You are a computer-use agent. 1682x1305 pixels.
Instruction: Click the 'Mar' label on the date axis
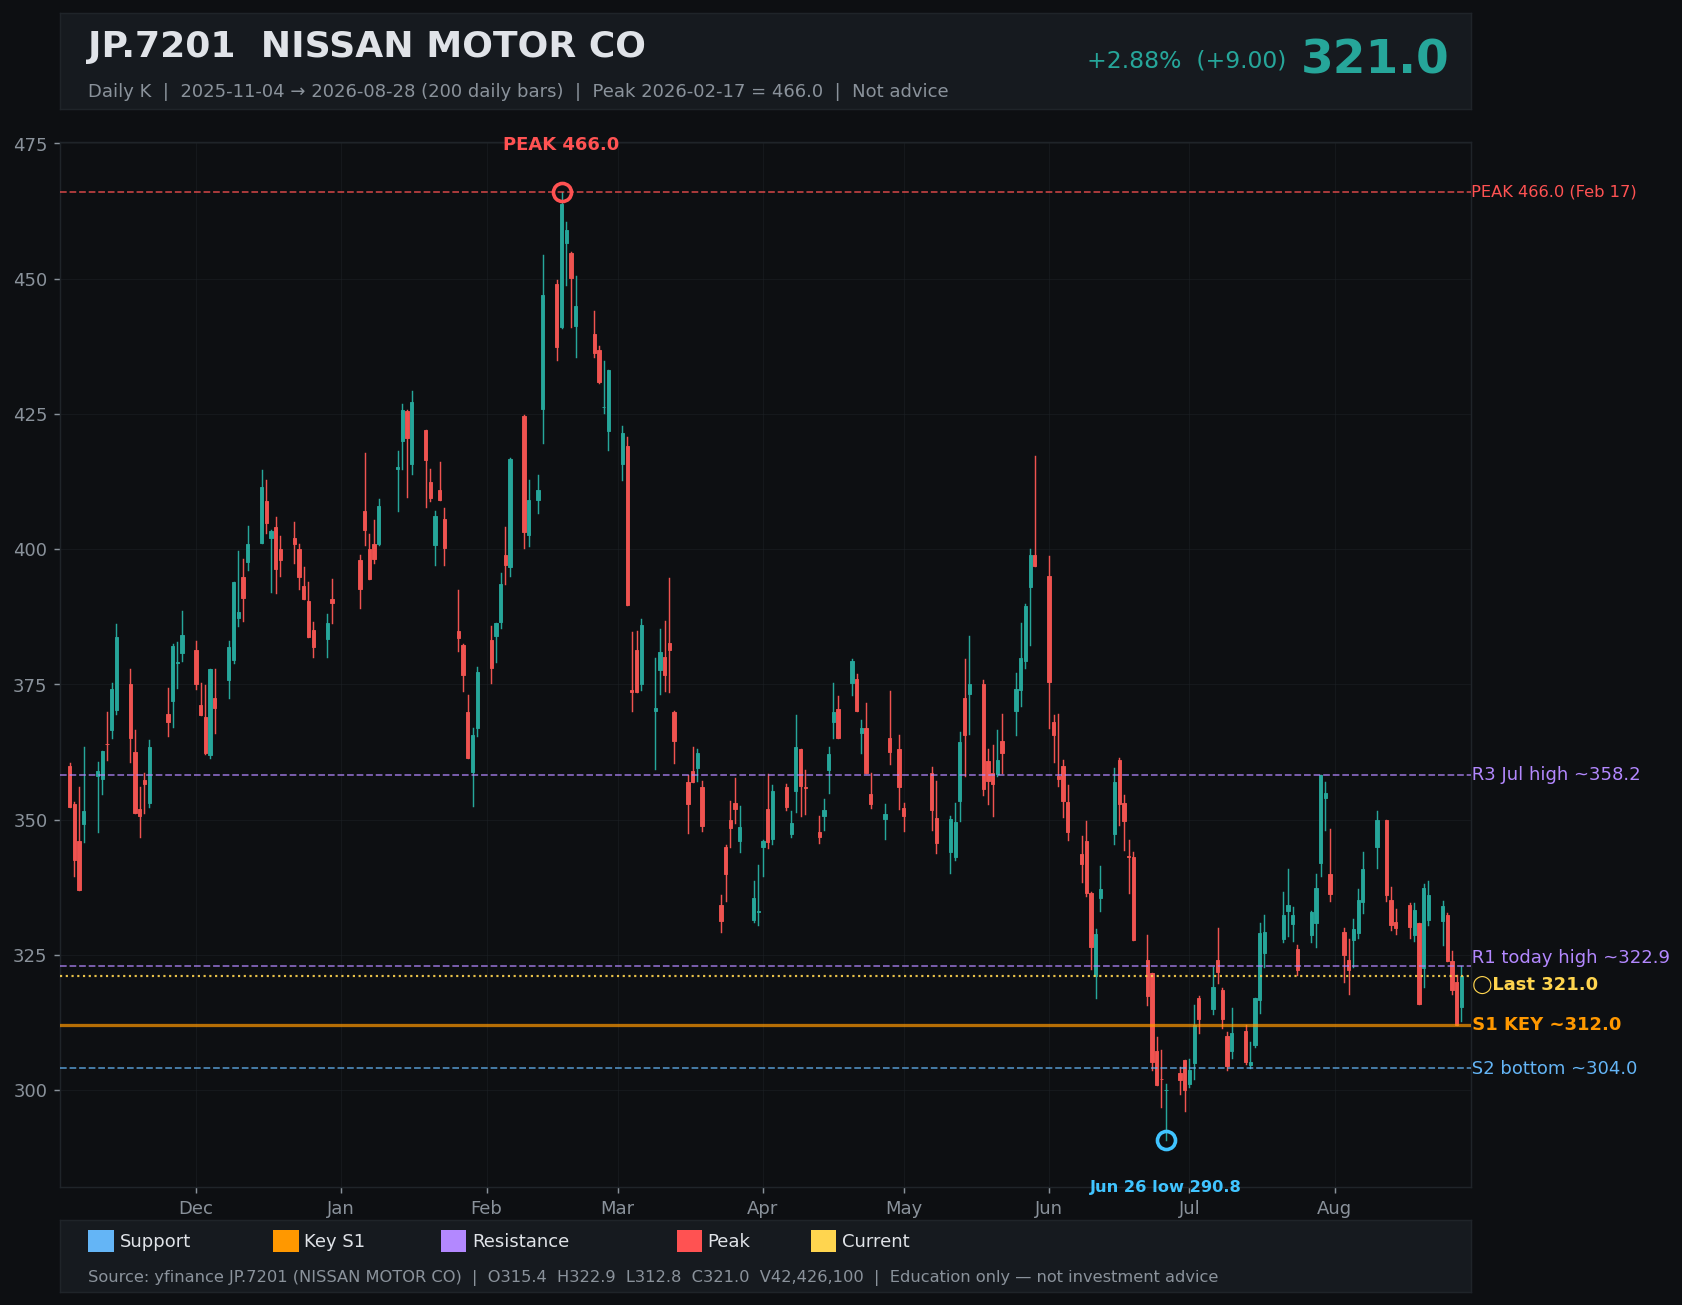618,1208
